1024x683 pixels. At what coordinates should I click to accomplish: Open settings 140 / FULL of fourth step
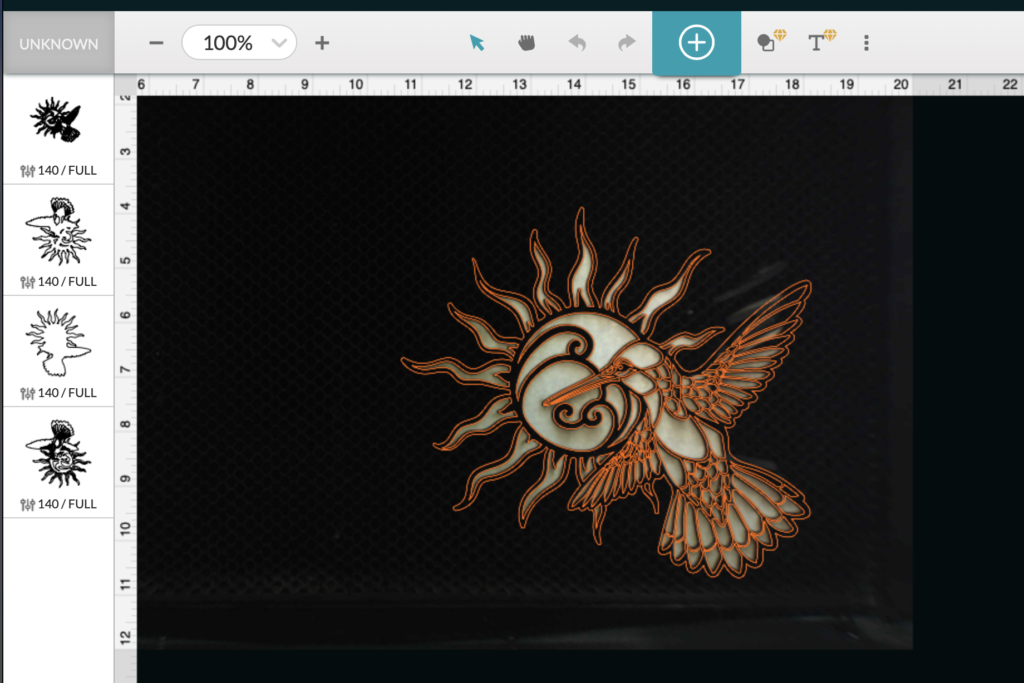[58, 504]
